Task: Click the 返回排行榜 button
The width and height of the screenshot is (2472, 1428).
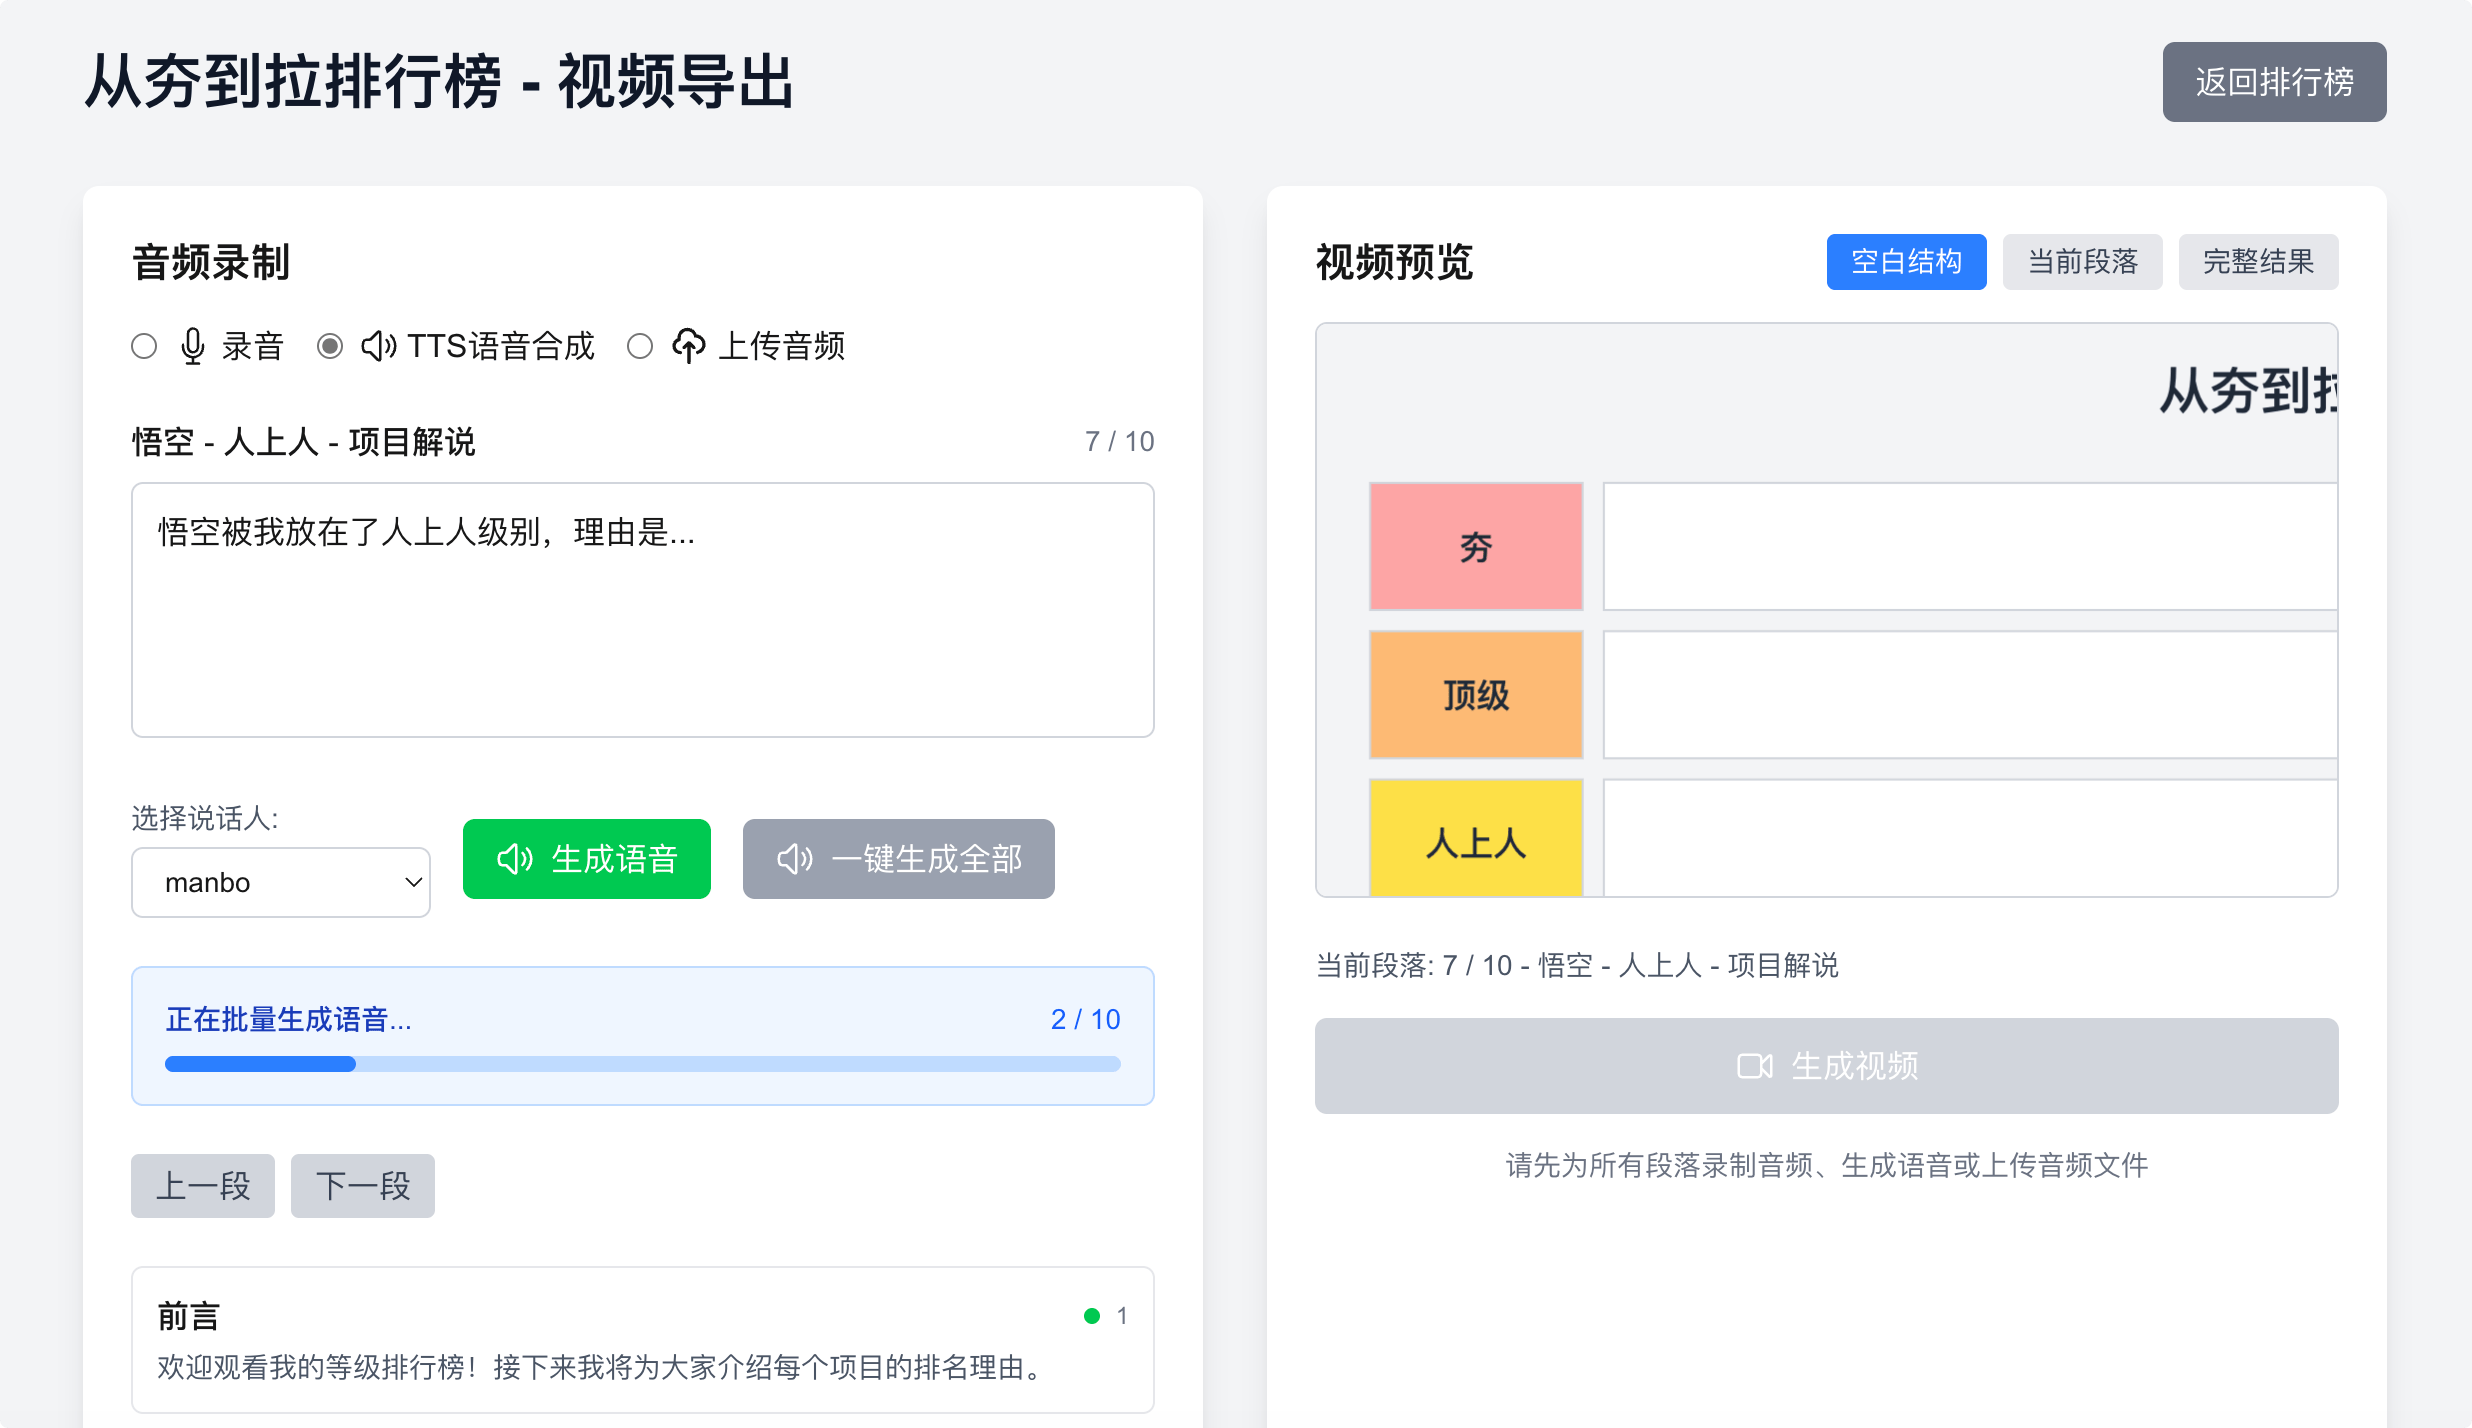Action: pos(2275,82)
